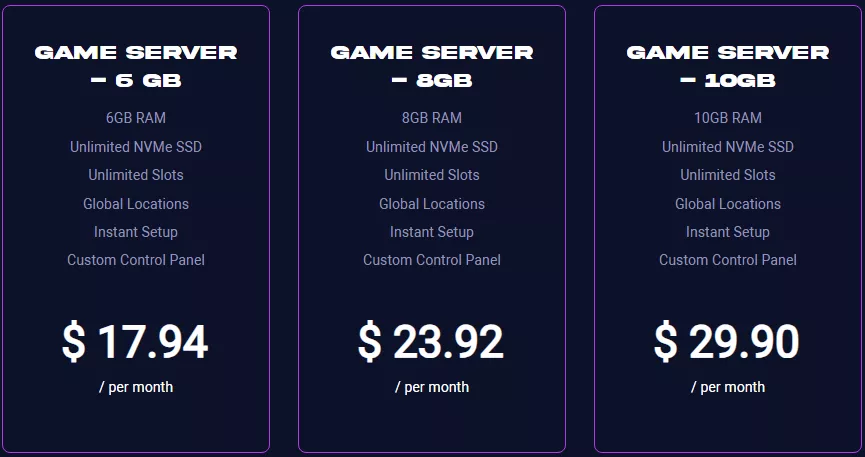Click Instant Setup in the 6 GB card

pyautogui.click(x=136, y=232)
